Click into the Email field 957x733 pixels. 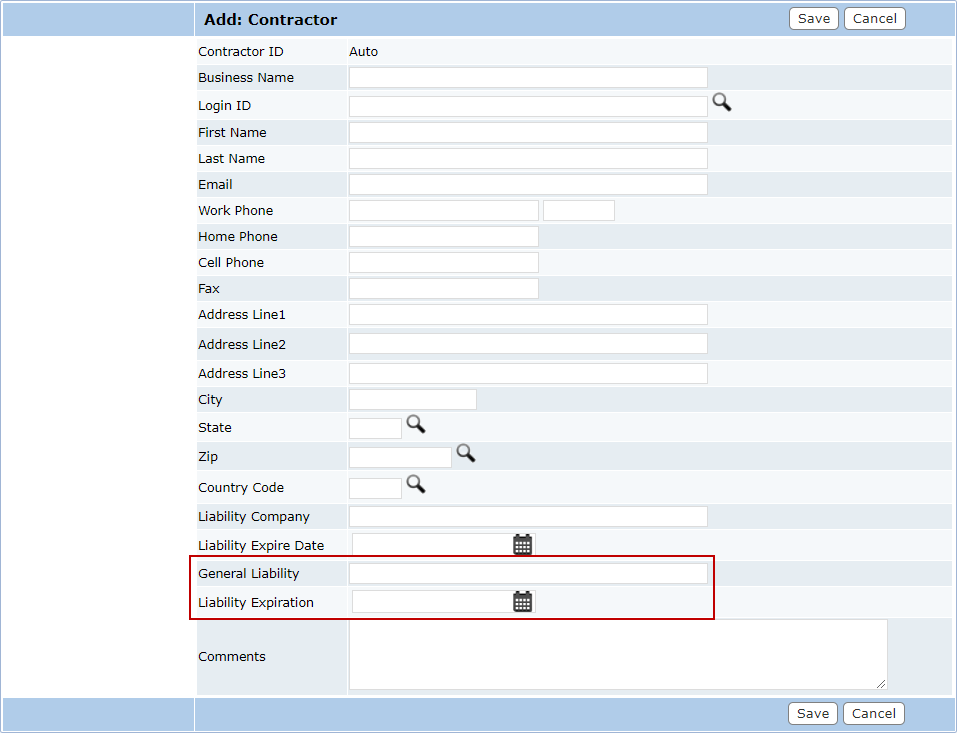(528, 184)
